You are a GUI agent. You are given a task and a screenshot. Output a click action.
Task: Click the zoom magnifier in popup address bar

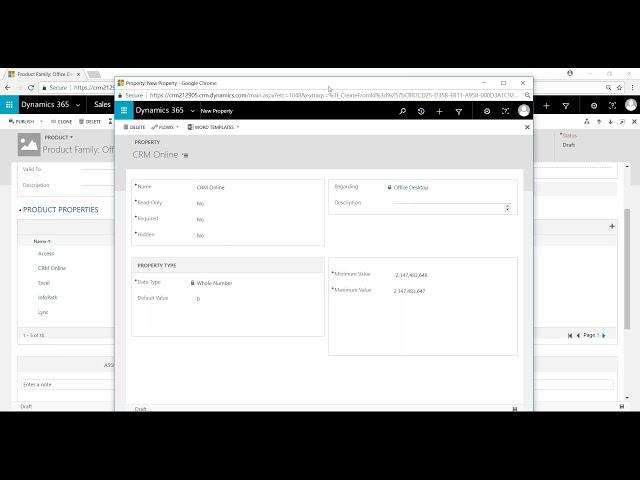(527, 95)
